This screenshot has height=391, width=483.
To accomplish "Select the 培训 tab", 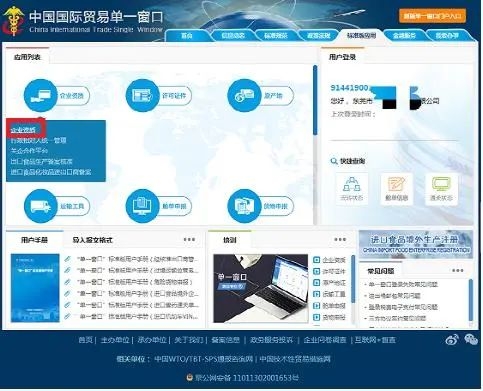I will pyautogui.click(x=230, y=240).
